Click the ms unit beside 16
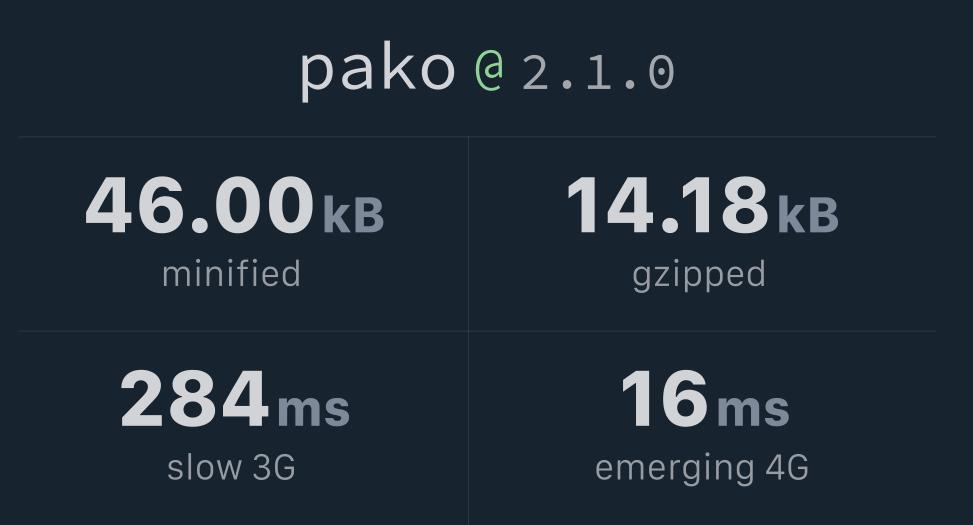 [x=753, y=408]
